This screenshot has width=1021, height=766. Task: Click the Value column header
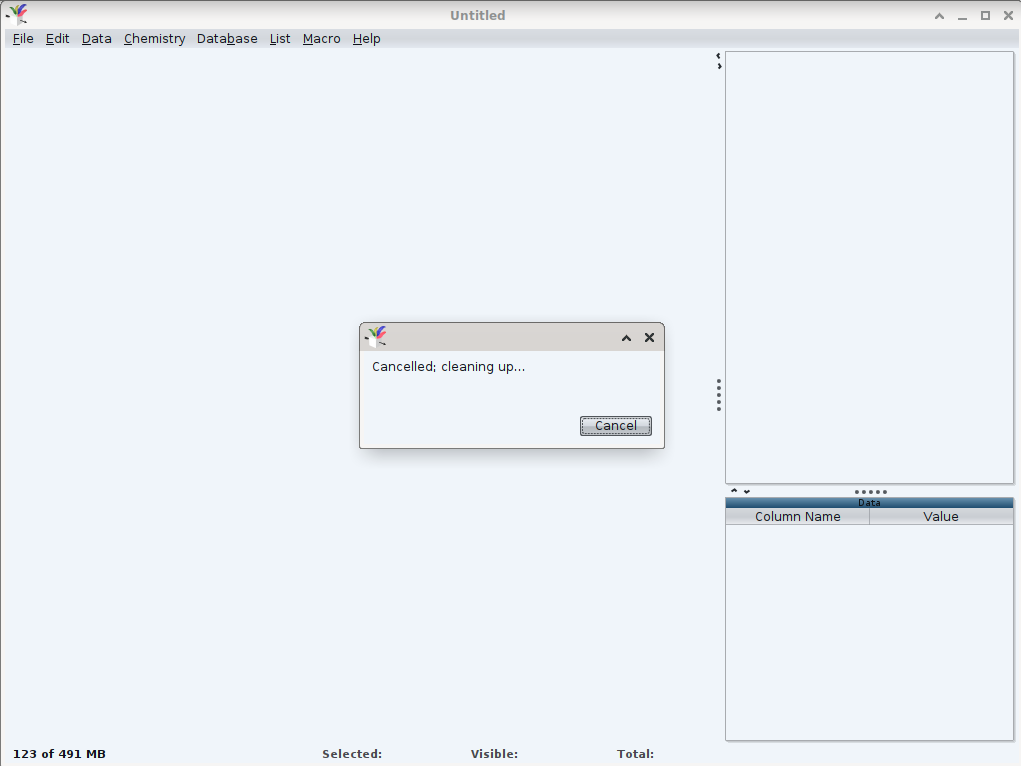click(x=940, y=517)
